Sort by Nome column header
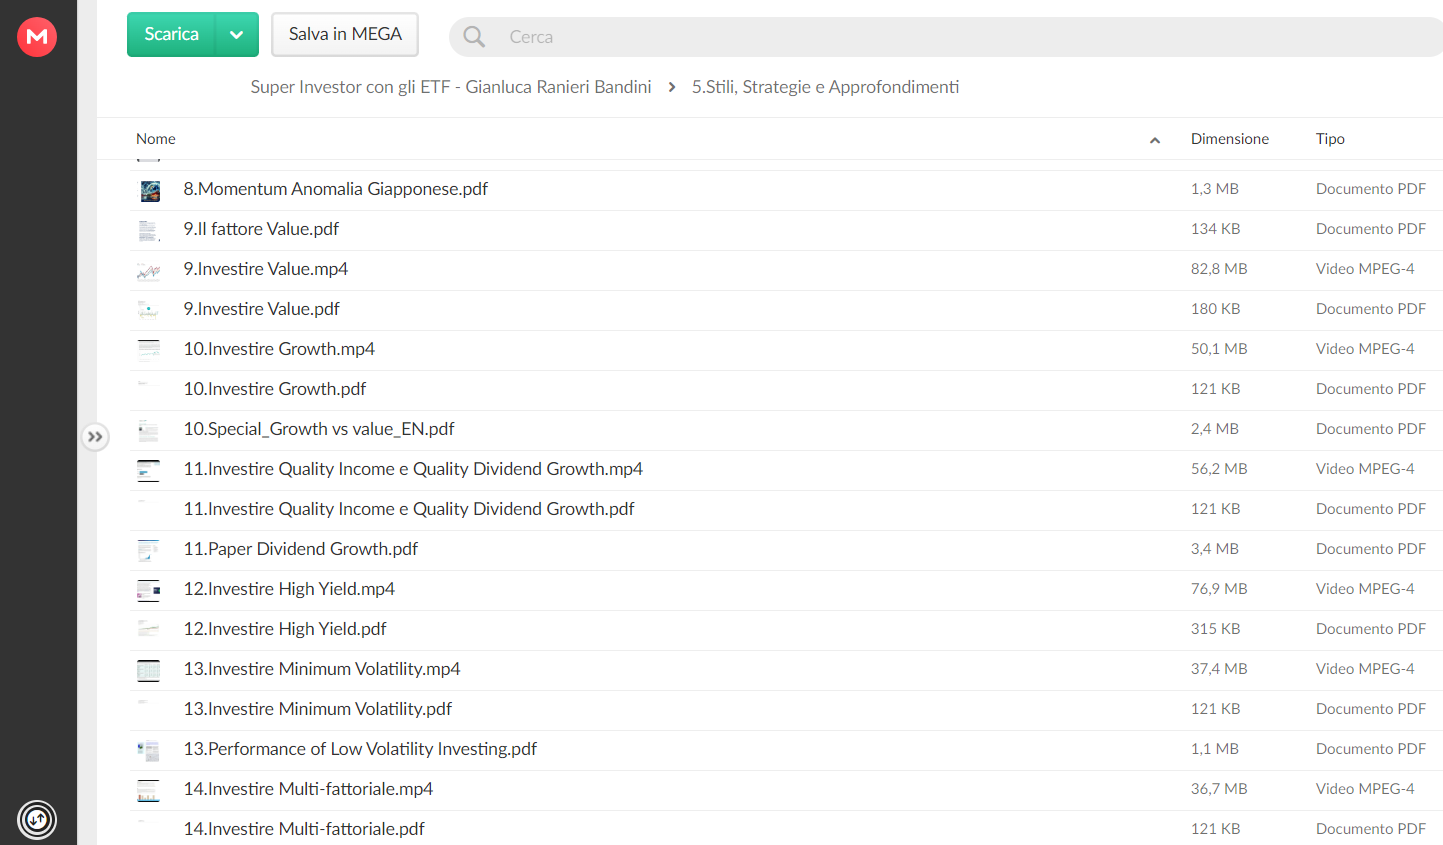Screen dimensions: 1443x845 pyautogui.click(x=156, y=139)
